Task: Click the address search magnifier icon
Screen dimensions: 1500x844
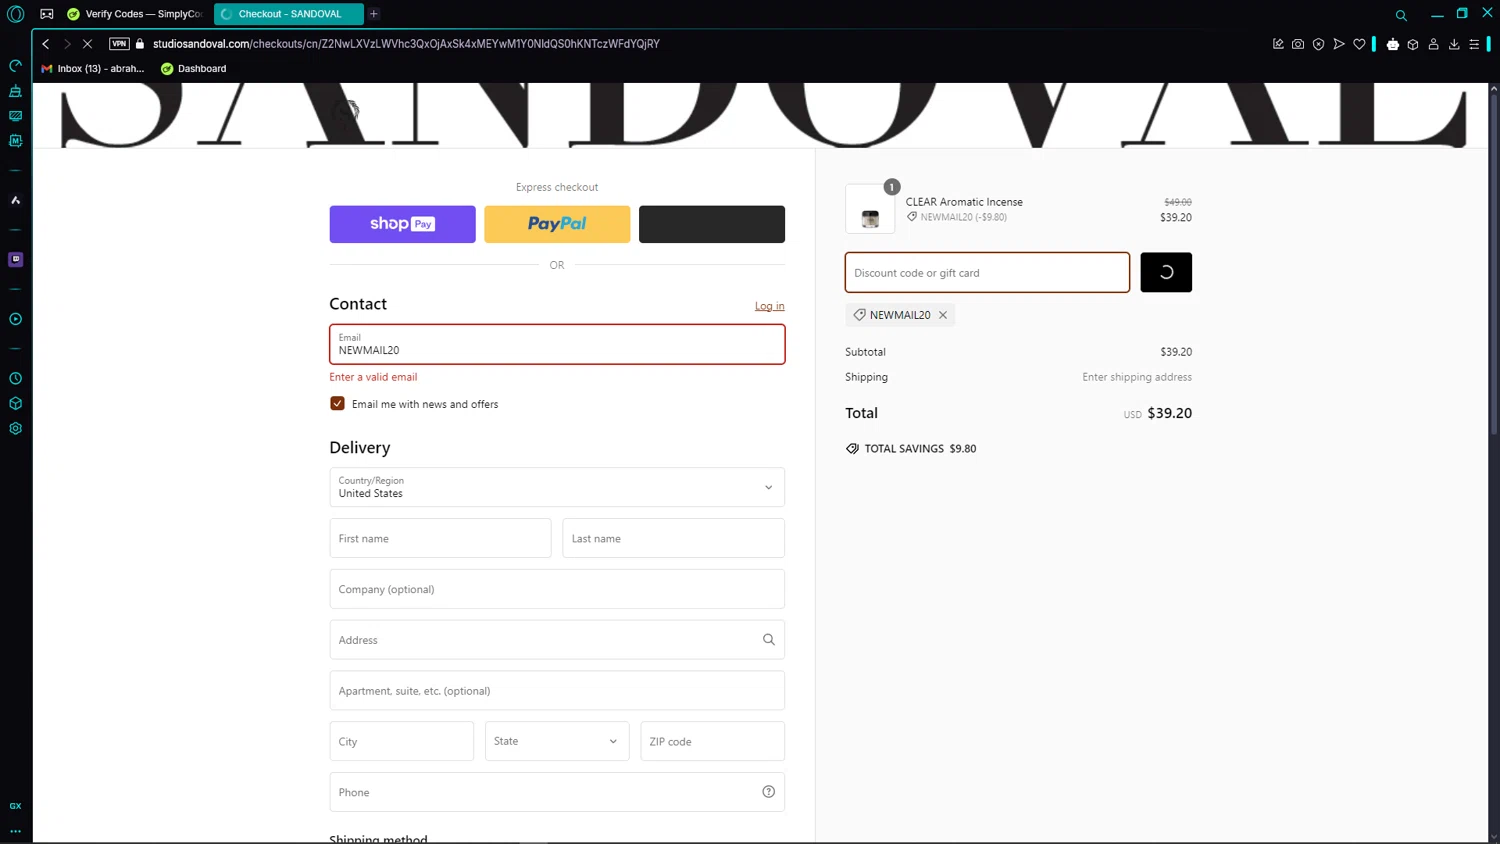Action: (x=769, y=640)
